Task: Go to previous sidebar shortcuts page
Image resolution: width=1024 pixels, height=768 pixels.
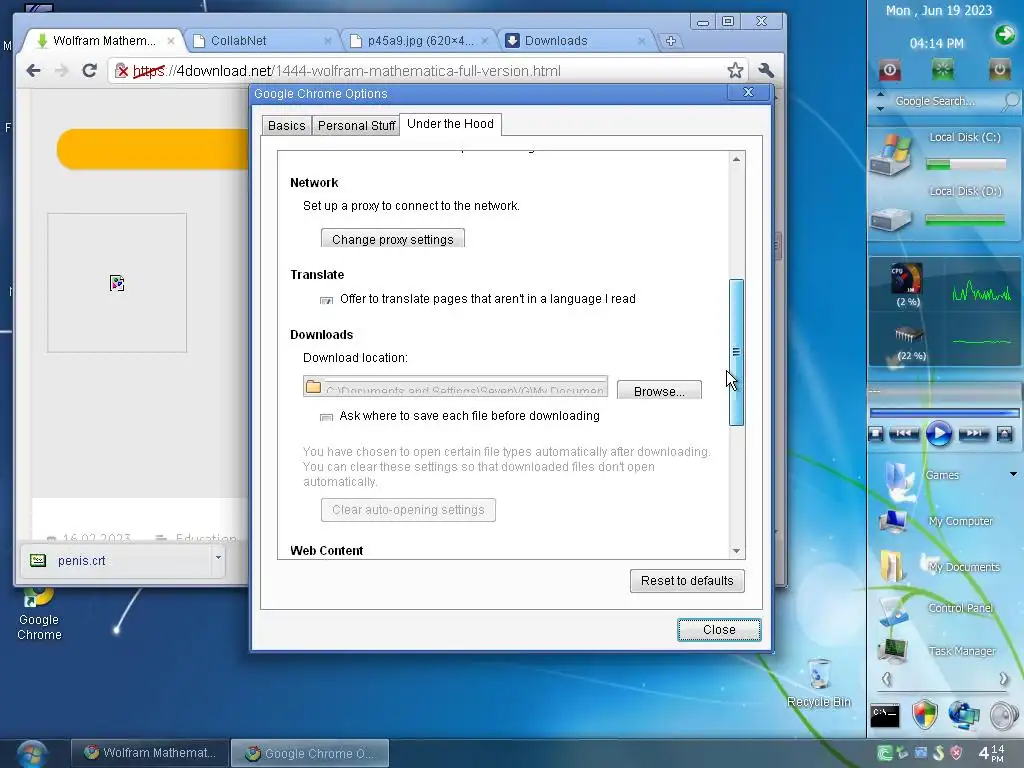Action: tap(886, 679)
